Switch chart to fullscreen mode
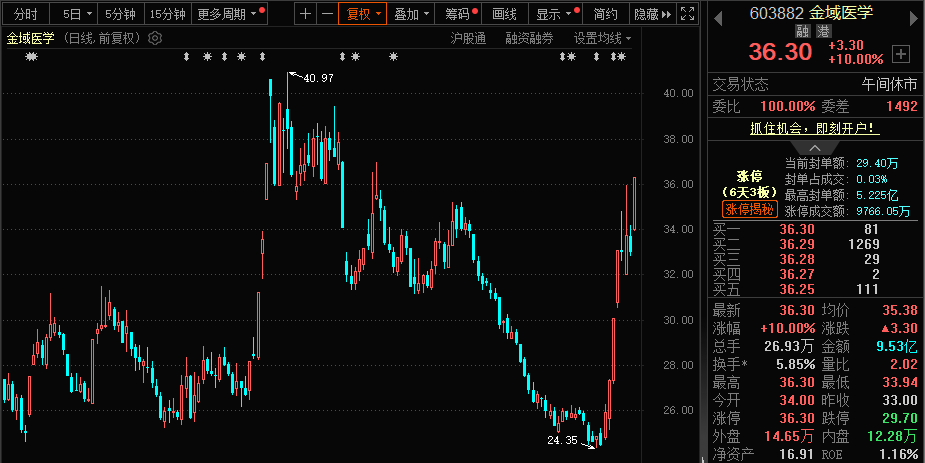 coord(686,14)
